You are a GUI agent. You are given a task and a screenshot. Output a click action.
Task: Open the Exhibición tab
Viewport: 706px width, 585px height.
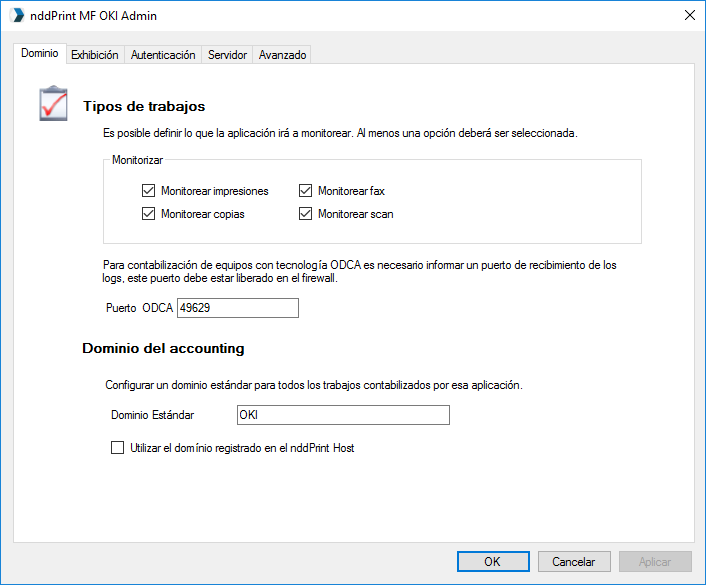tap(95, 55)
